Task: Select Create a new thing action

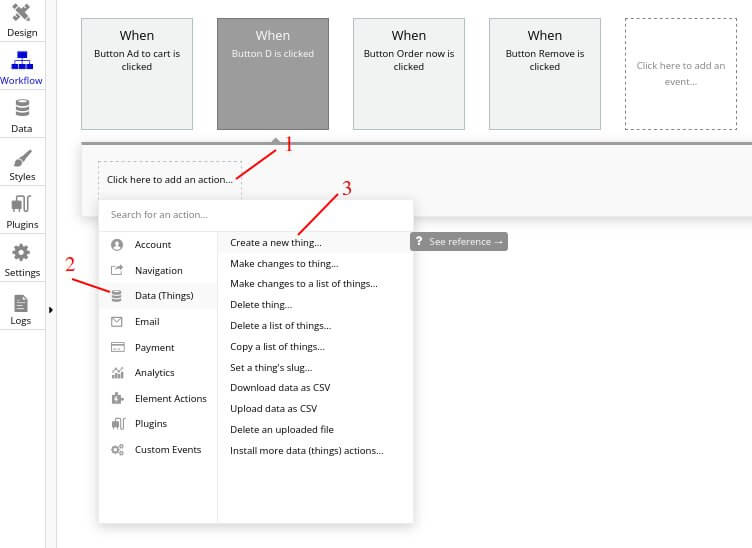Action: point(276,242)
